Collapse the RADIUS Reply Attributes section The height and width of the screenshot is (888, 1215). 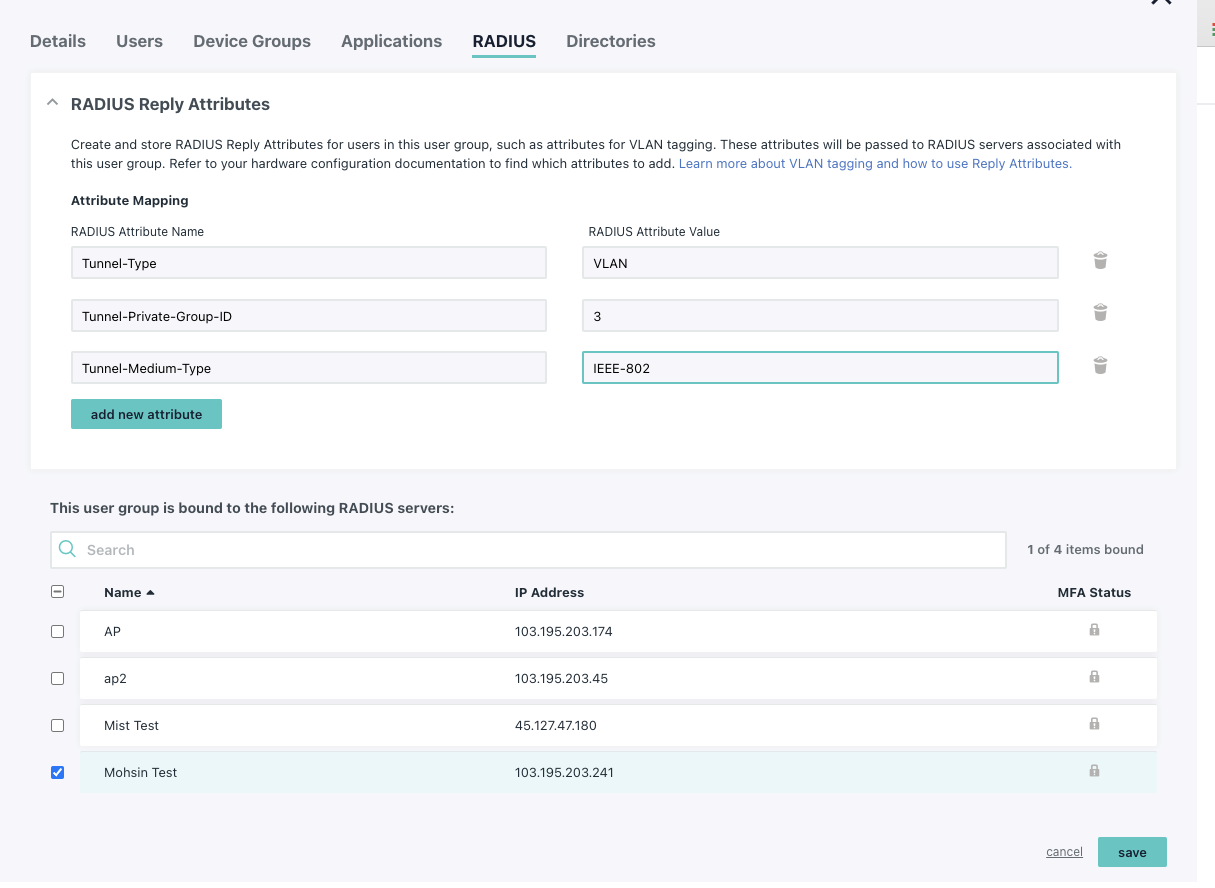[x=50, y=103]
